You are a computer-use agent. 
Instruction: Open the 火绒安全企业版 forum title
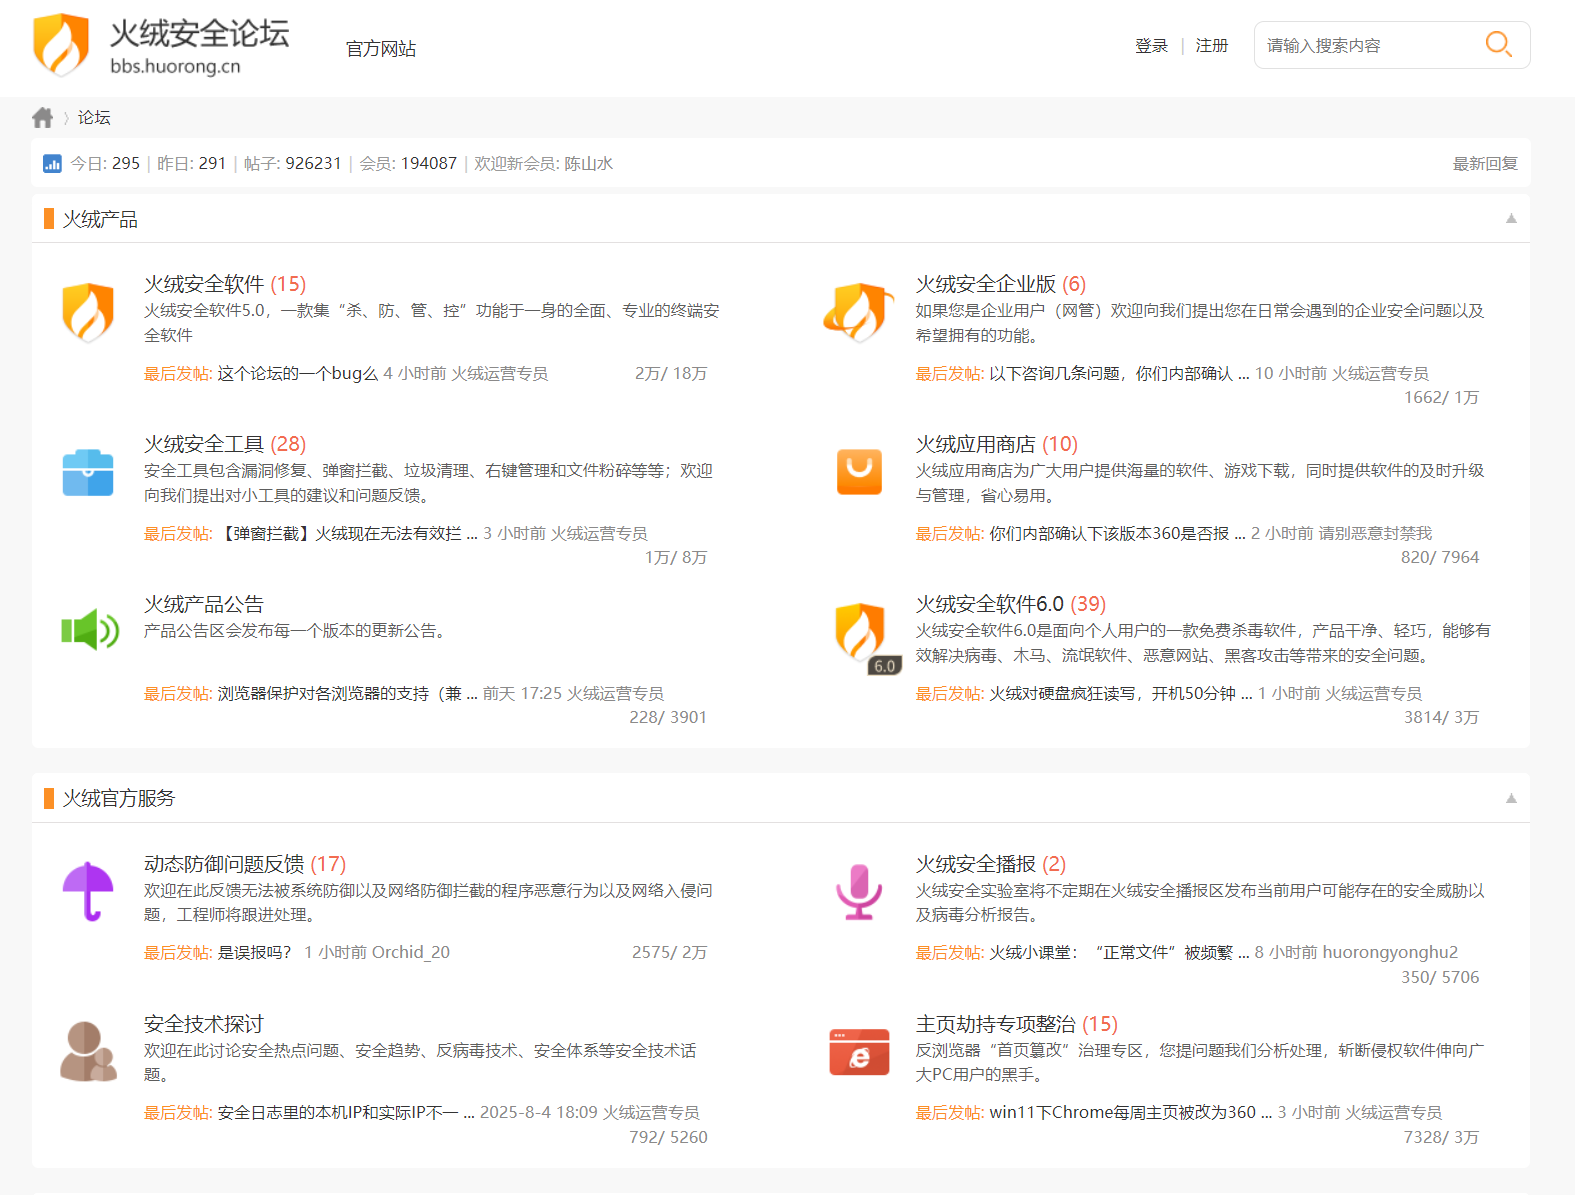point(986,284)
